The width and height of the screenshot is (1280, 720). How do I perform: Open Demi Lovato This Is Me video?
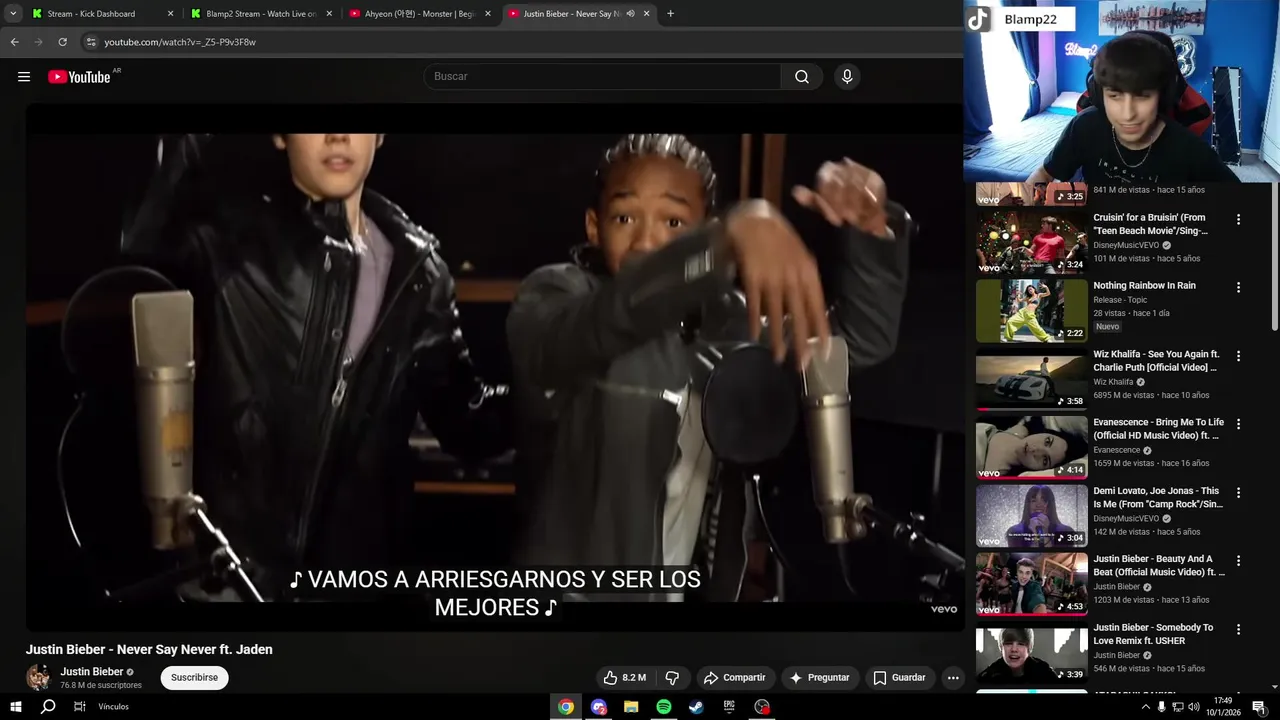(1031, 516)
